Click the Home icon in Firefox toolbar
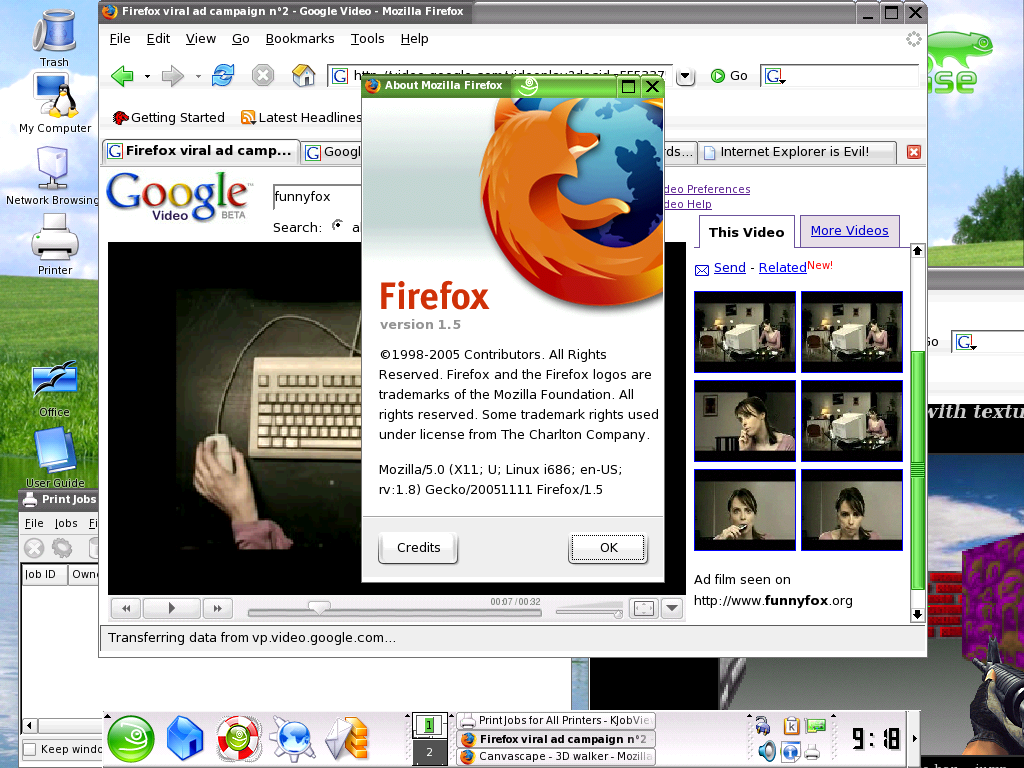1024x768 pixels. pyautogui.click(x=303, y=76)
